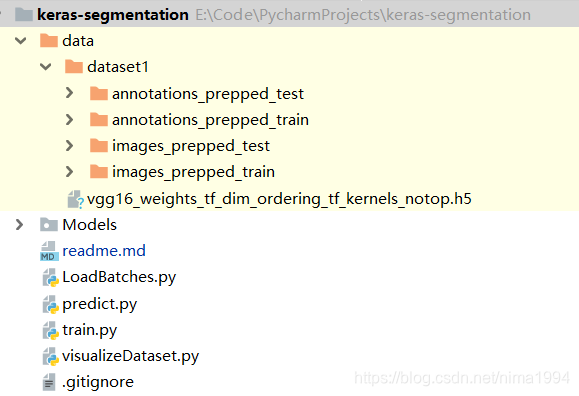The height and width of the screenshot is (396, 579).
Task: Click the images_prepped_train folder icon
Action: [99, 172]
